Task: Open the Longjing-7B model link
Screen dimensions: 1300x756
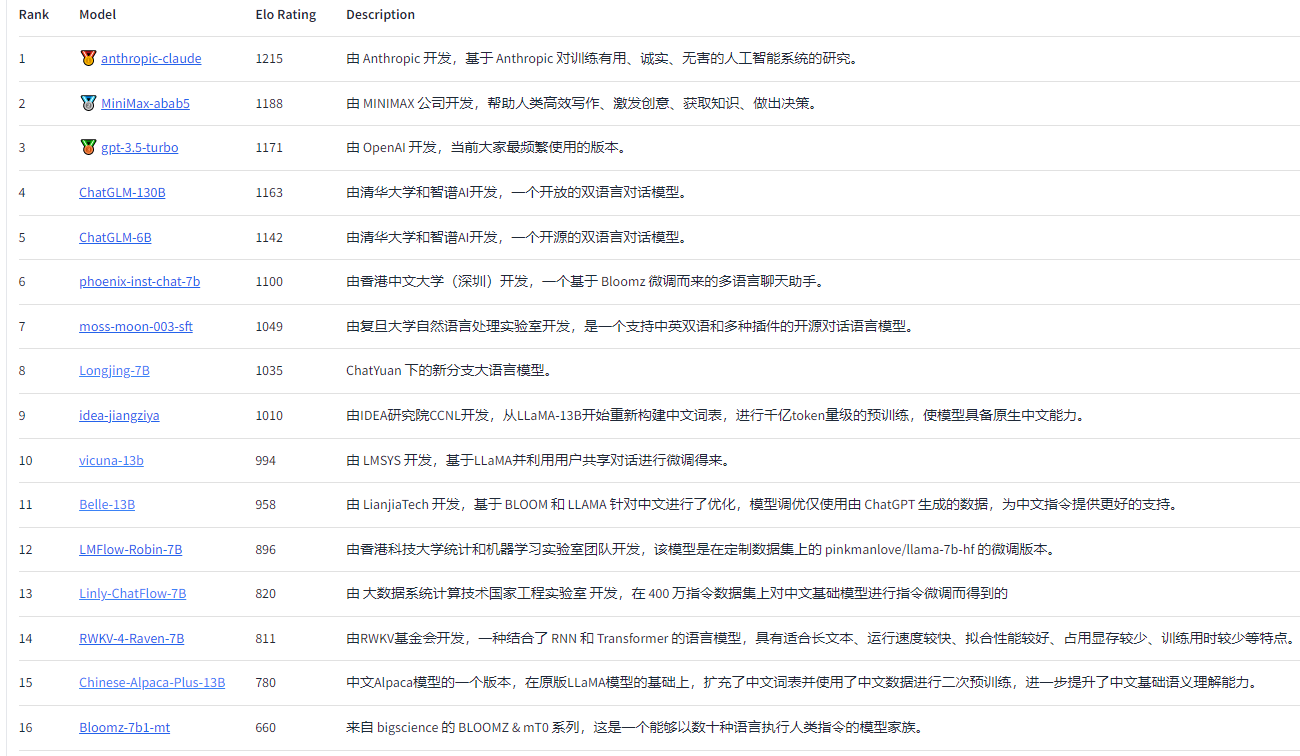Action: pos(114,370)
